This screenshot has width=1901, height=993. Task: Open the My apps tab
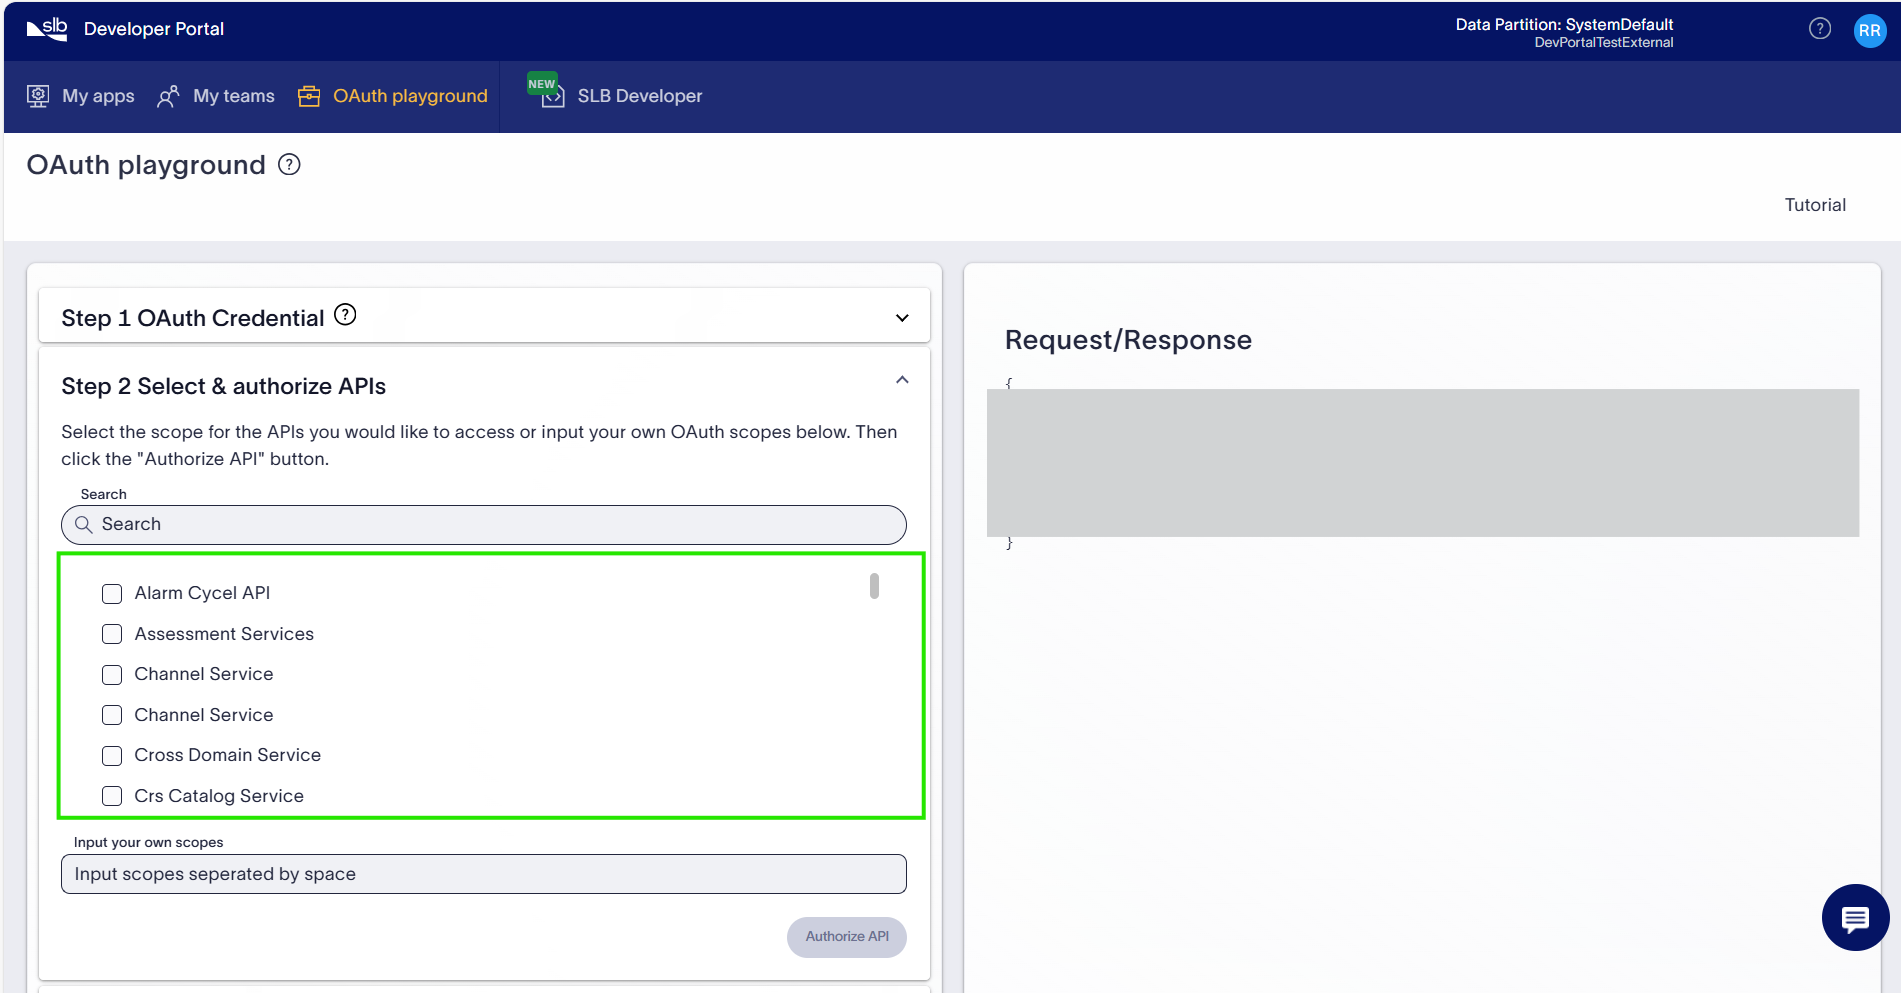[x=81, y=96]
